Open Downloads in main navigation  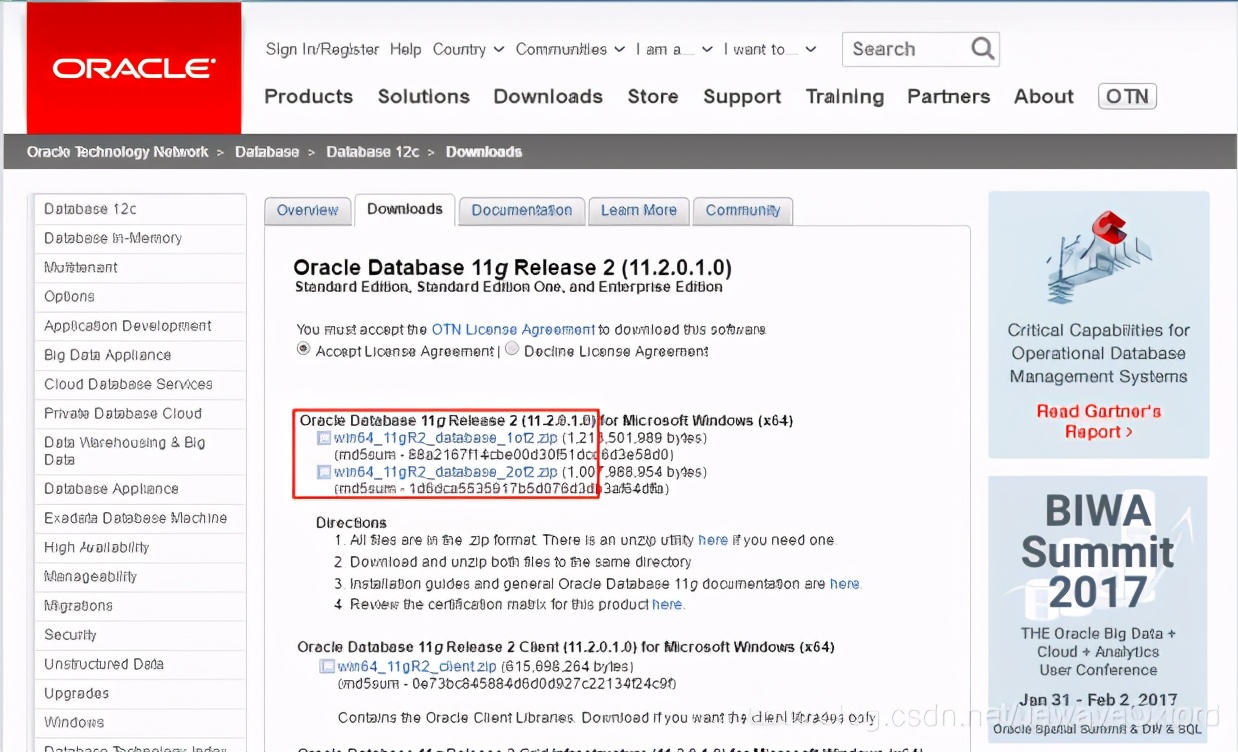(x=548, y=96)
